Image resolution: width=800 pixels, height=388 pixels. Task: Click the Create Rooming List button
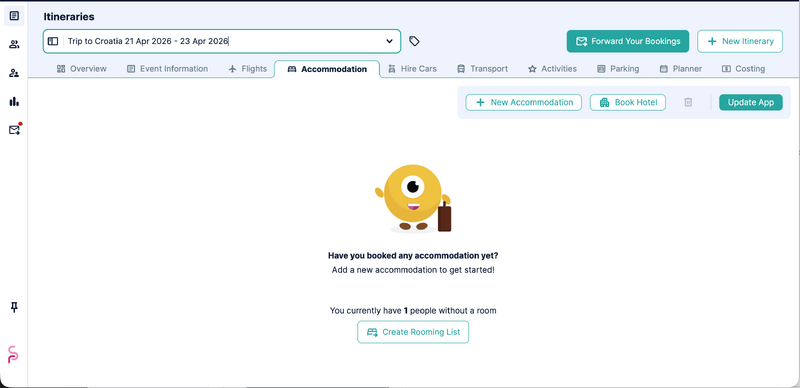tap(413, 332)
